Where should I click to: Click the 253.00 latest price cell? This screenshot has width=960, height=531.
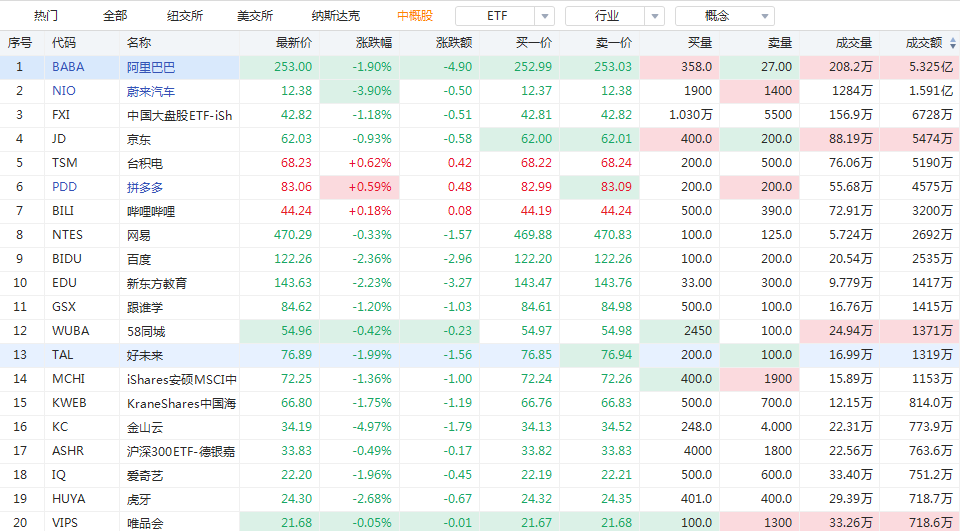point(279,67)
